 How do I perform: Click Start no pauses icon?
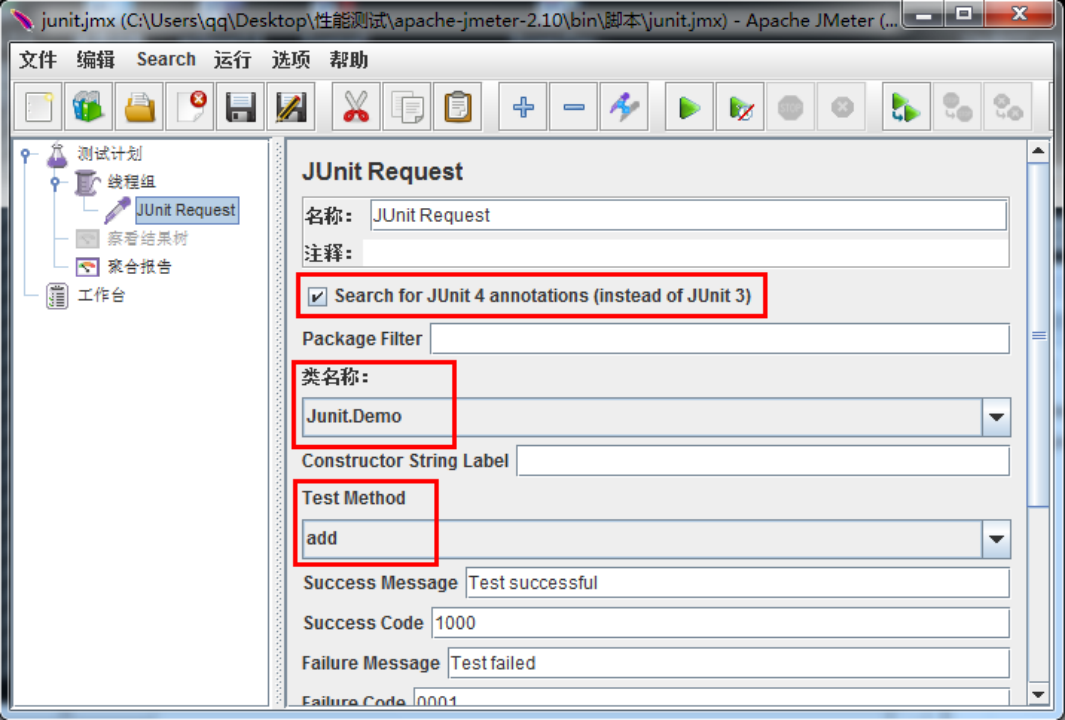pyautogui.click(x=740, y=107)
